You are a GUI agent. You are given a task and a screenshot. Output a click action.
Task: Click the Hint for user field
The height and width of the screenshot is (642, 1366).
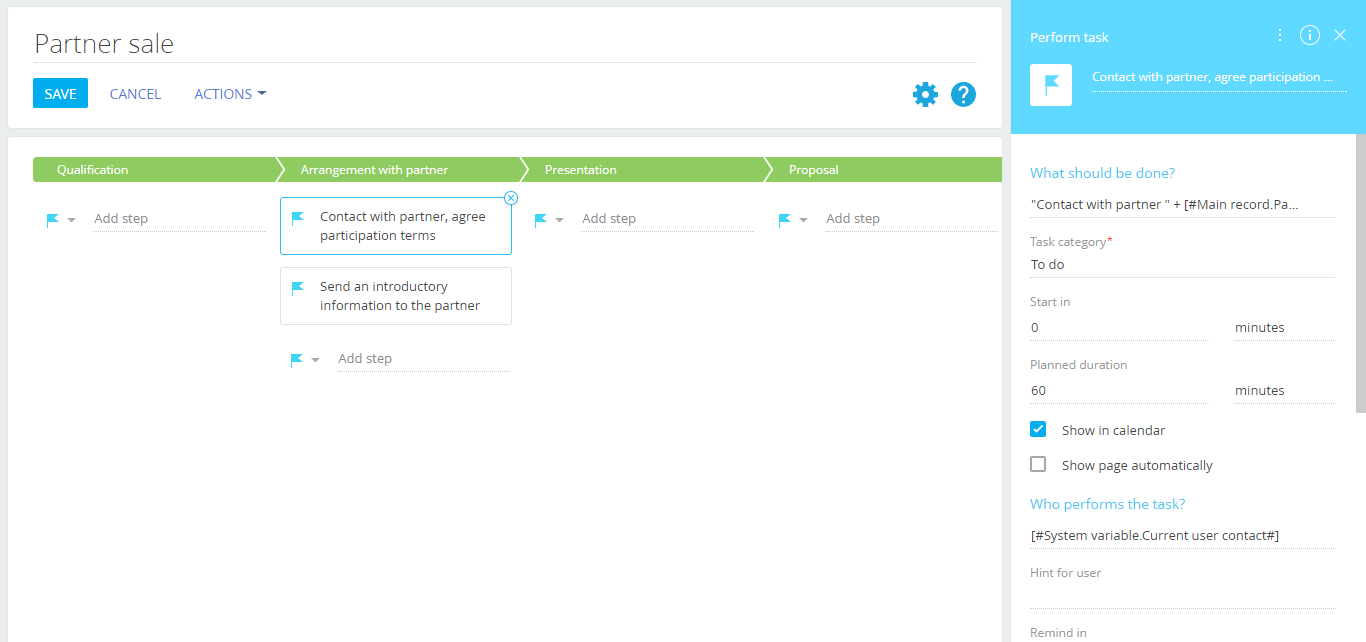point(1182,596)
